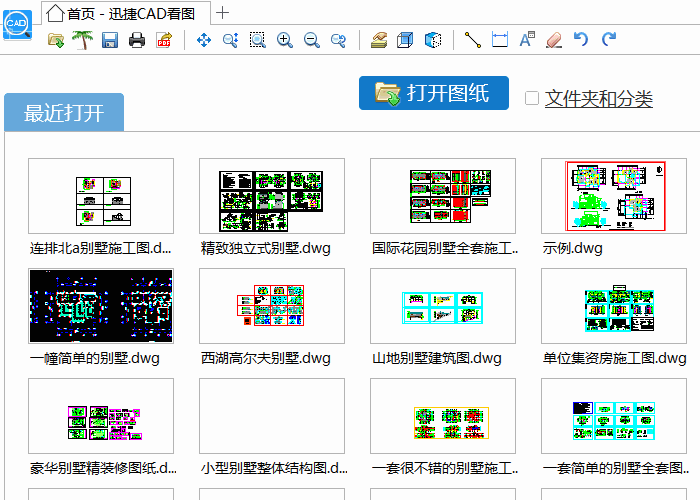Open thumbnail 豪华别墅精装修图纸
700x500 pixels.
101,416
